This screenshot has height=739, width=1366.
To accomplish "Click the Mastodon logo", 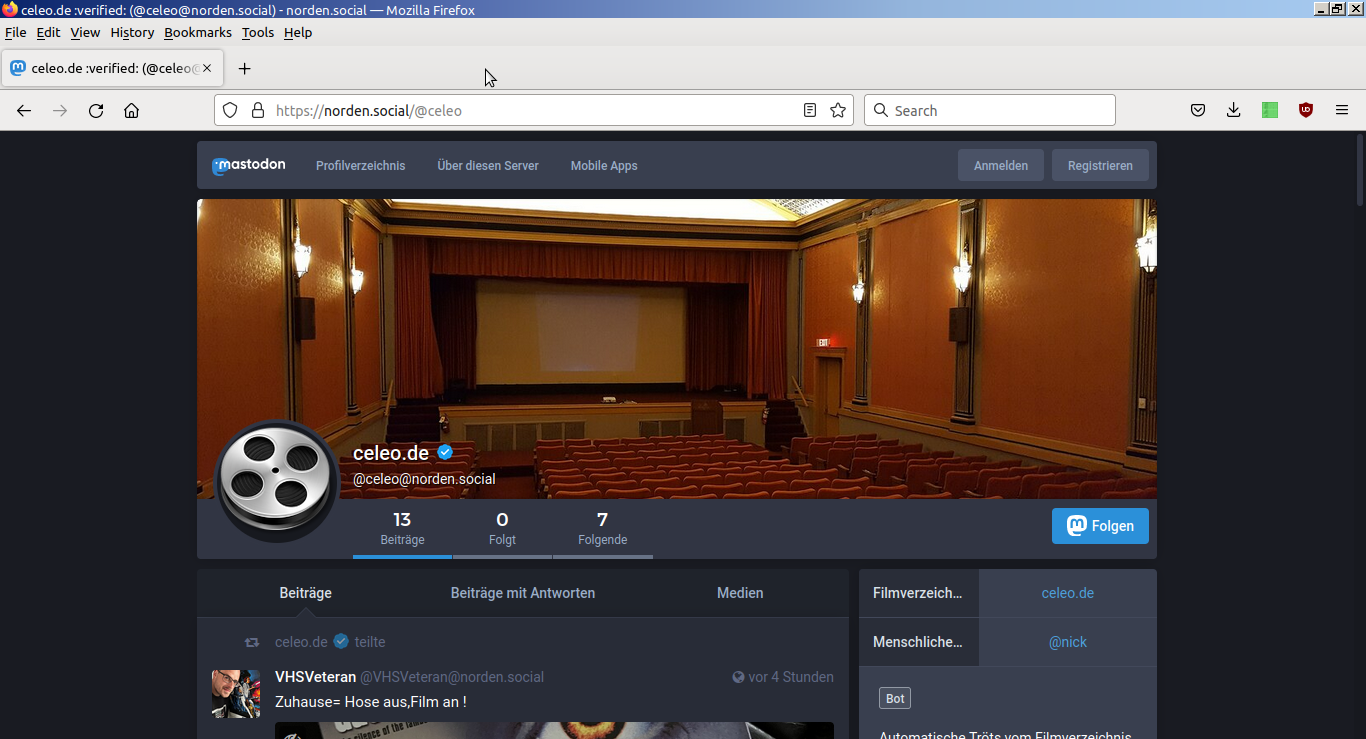I will (x=248, y=166).
